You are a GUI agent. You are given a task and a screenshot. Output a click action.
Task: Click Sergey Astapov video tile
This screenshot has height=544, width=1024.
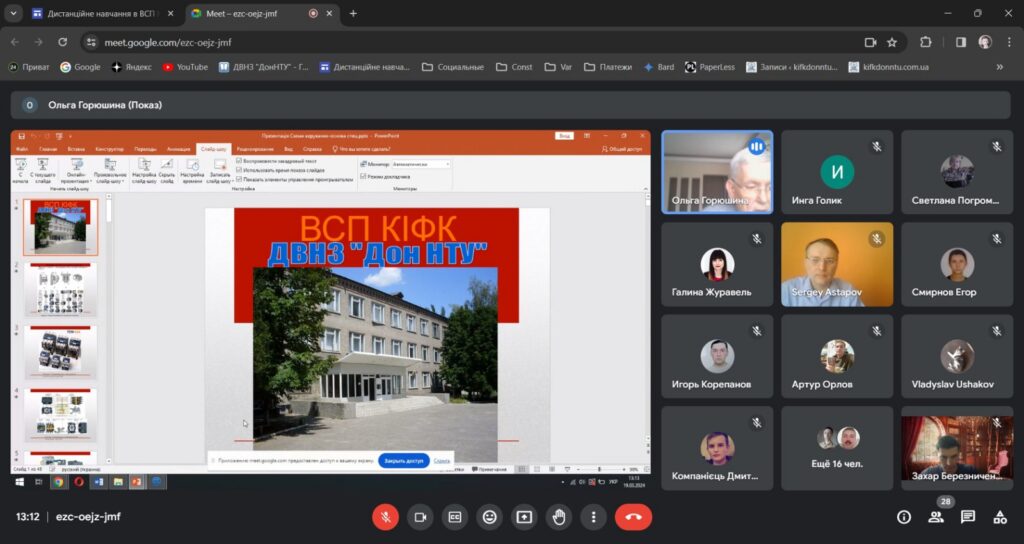837,264
